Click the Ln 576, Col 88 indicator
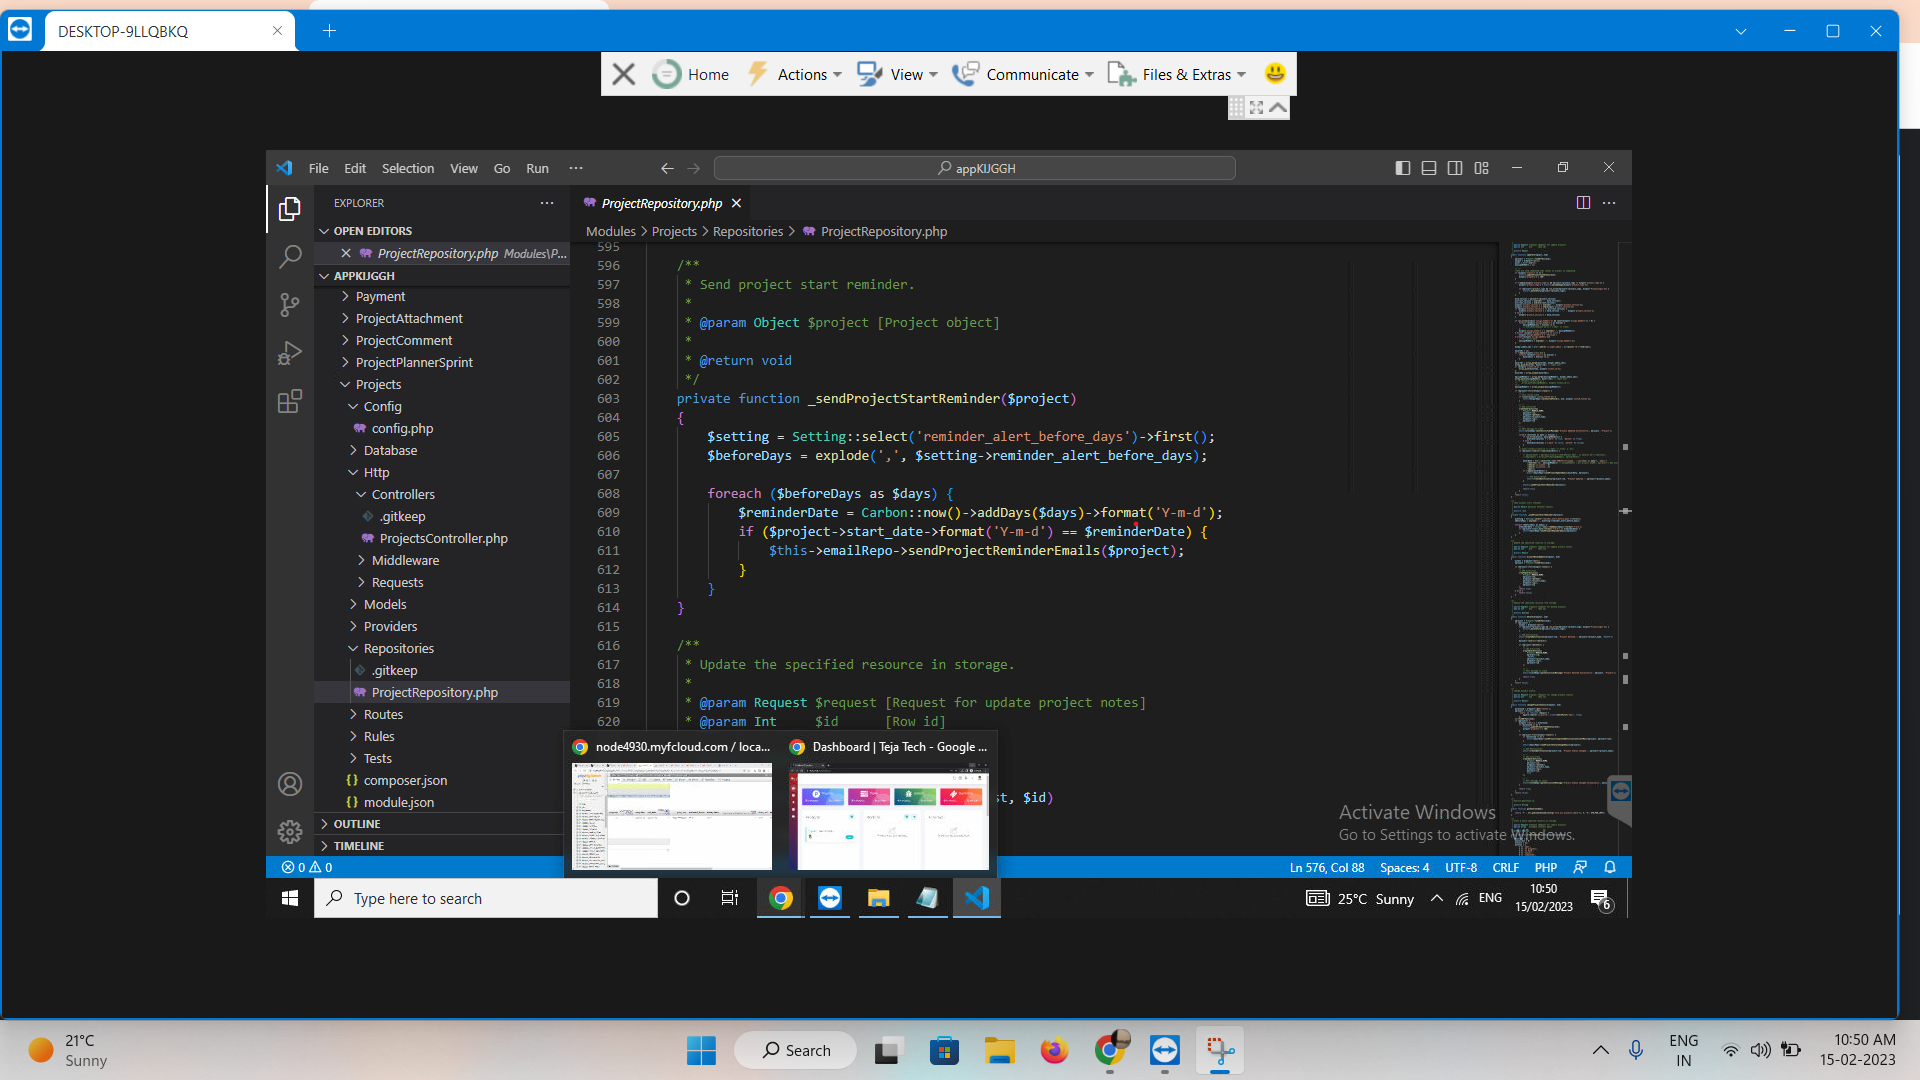The image size is (1920, 1080). coord(1326,867)
